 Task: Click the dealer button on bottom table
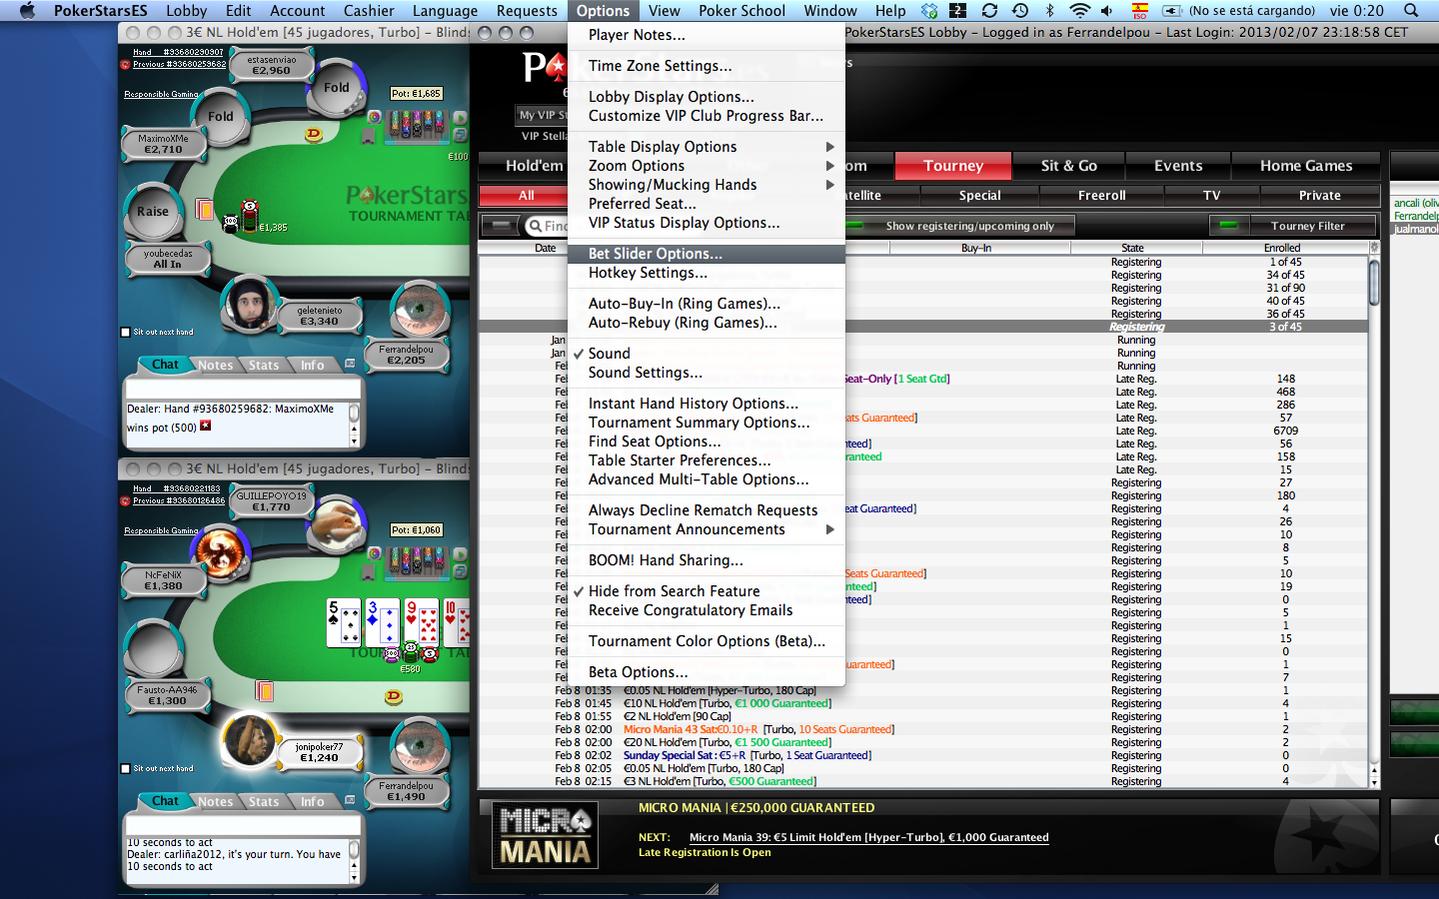coord(394,697)
